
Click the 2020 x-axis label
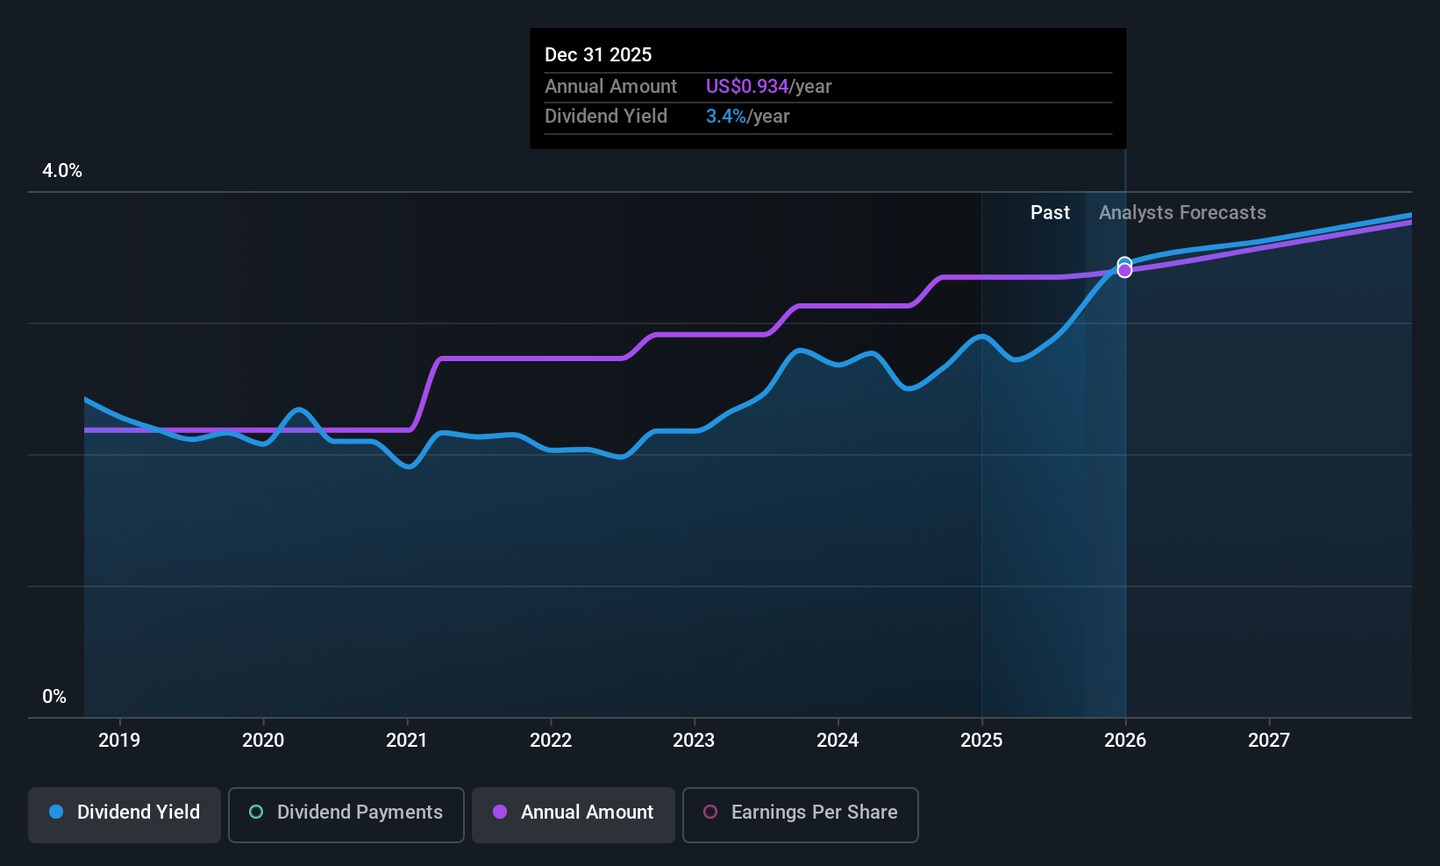pyautogui.click(x=263, y=740)
